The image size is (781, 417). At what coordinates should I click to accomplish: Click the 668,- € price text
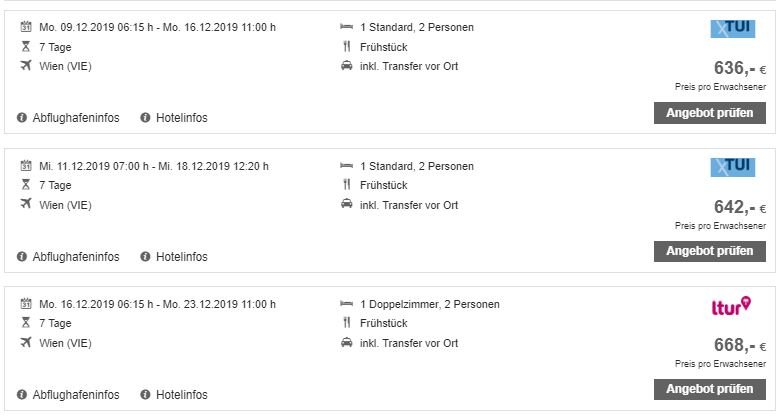coord(740,345)
